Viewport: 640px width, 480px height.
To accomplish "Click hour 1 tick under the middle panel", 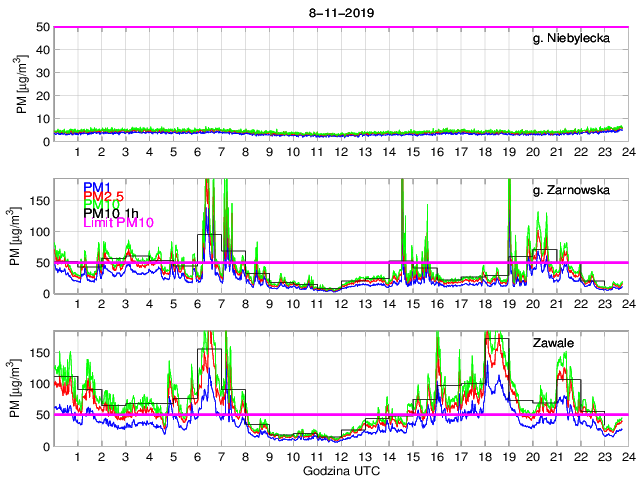I will click(x=77, y=304).
